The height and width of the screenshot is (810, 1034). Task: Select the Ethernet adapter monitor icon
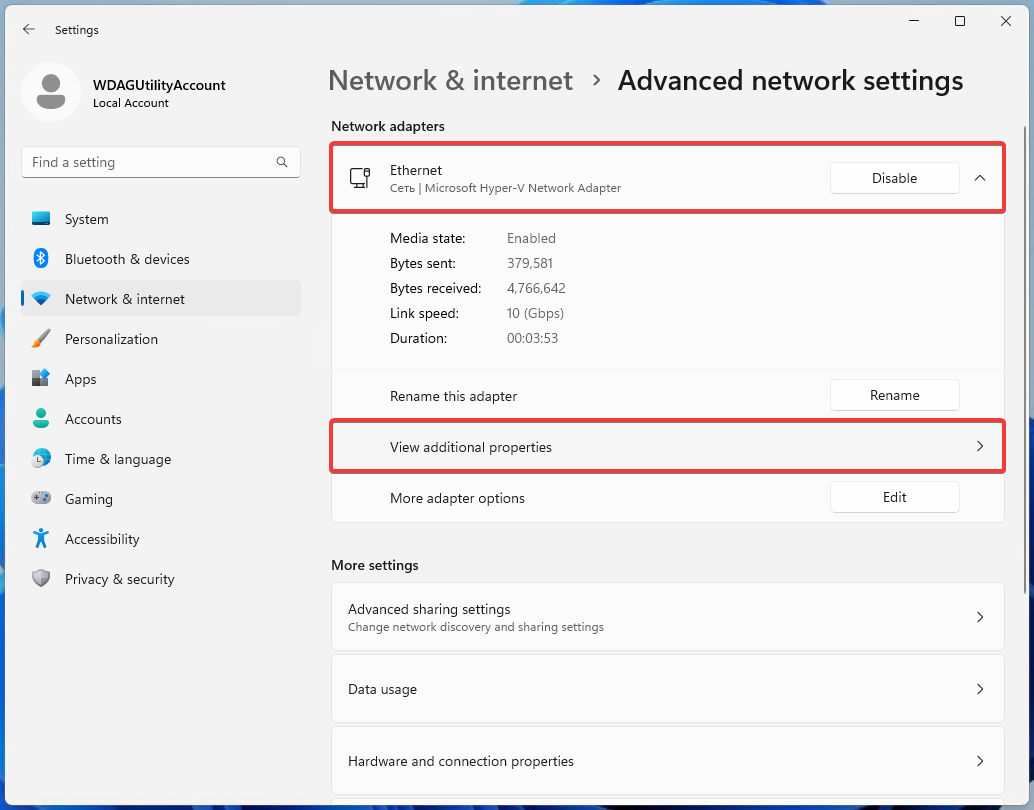click(x=359, y=177)
